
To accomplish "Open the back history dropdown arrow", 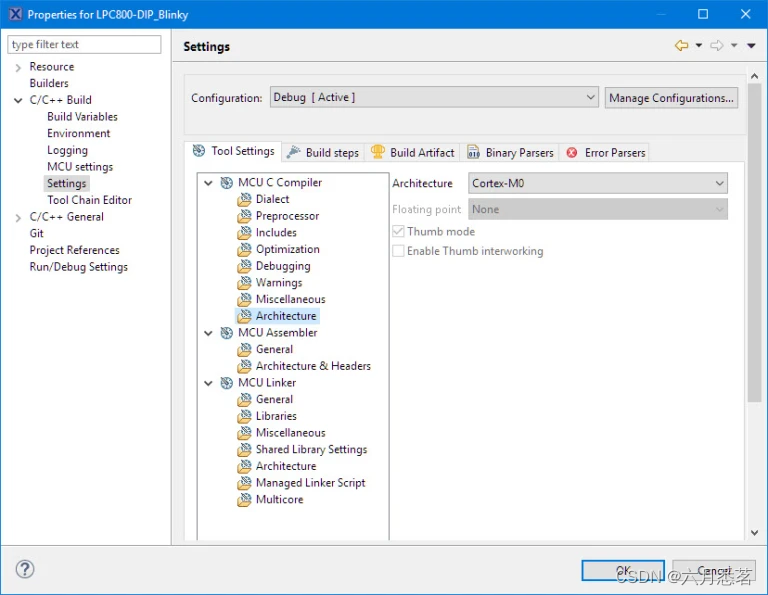I will (x=699, y=46).
